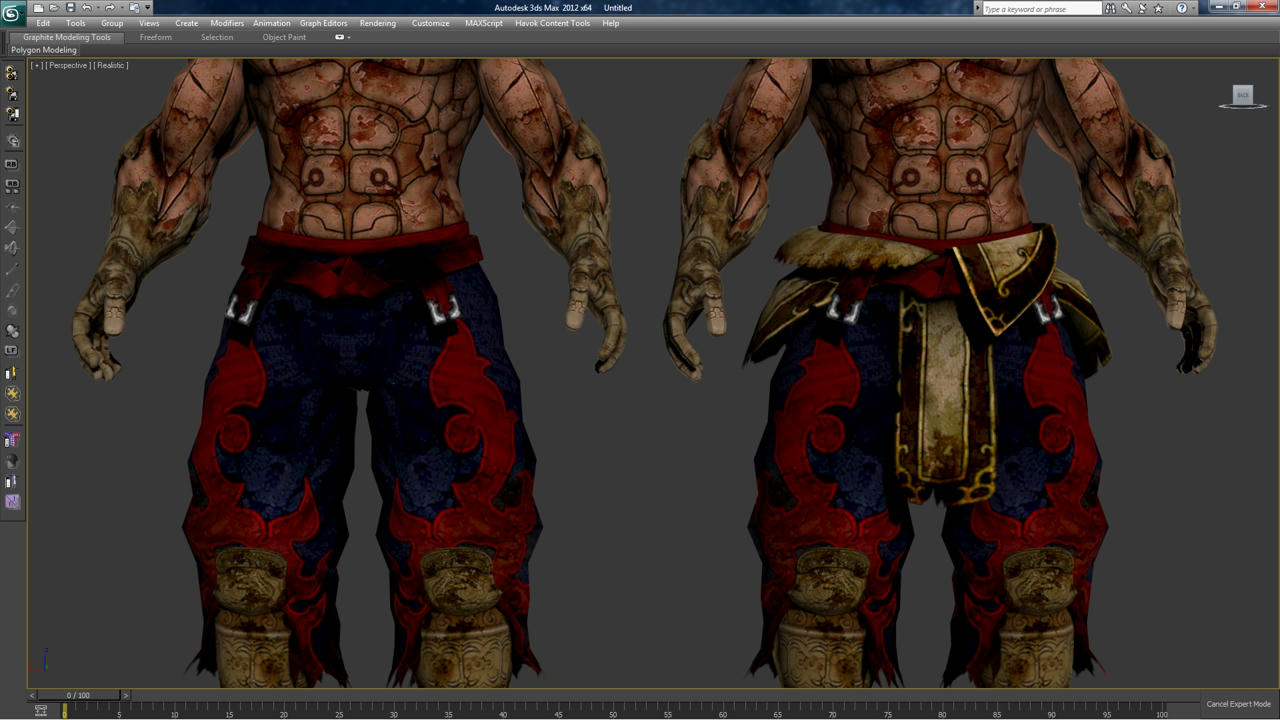This screenshot has height=720, width=1280.
Task: Switch to the Freeform ribbon tab
Action: (x=156, y=37)
